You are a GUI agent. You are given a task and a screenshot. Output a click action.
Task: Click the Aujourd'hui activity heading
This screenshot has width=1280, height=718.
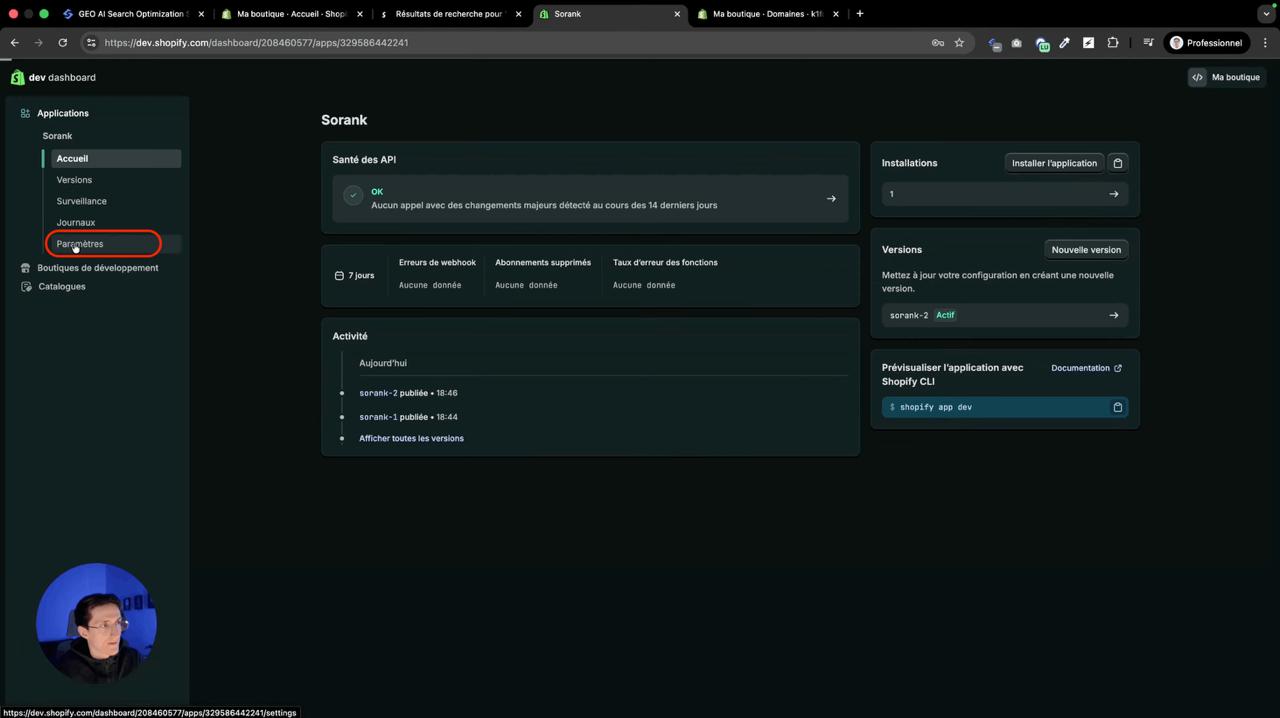click(383, 363)
